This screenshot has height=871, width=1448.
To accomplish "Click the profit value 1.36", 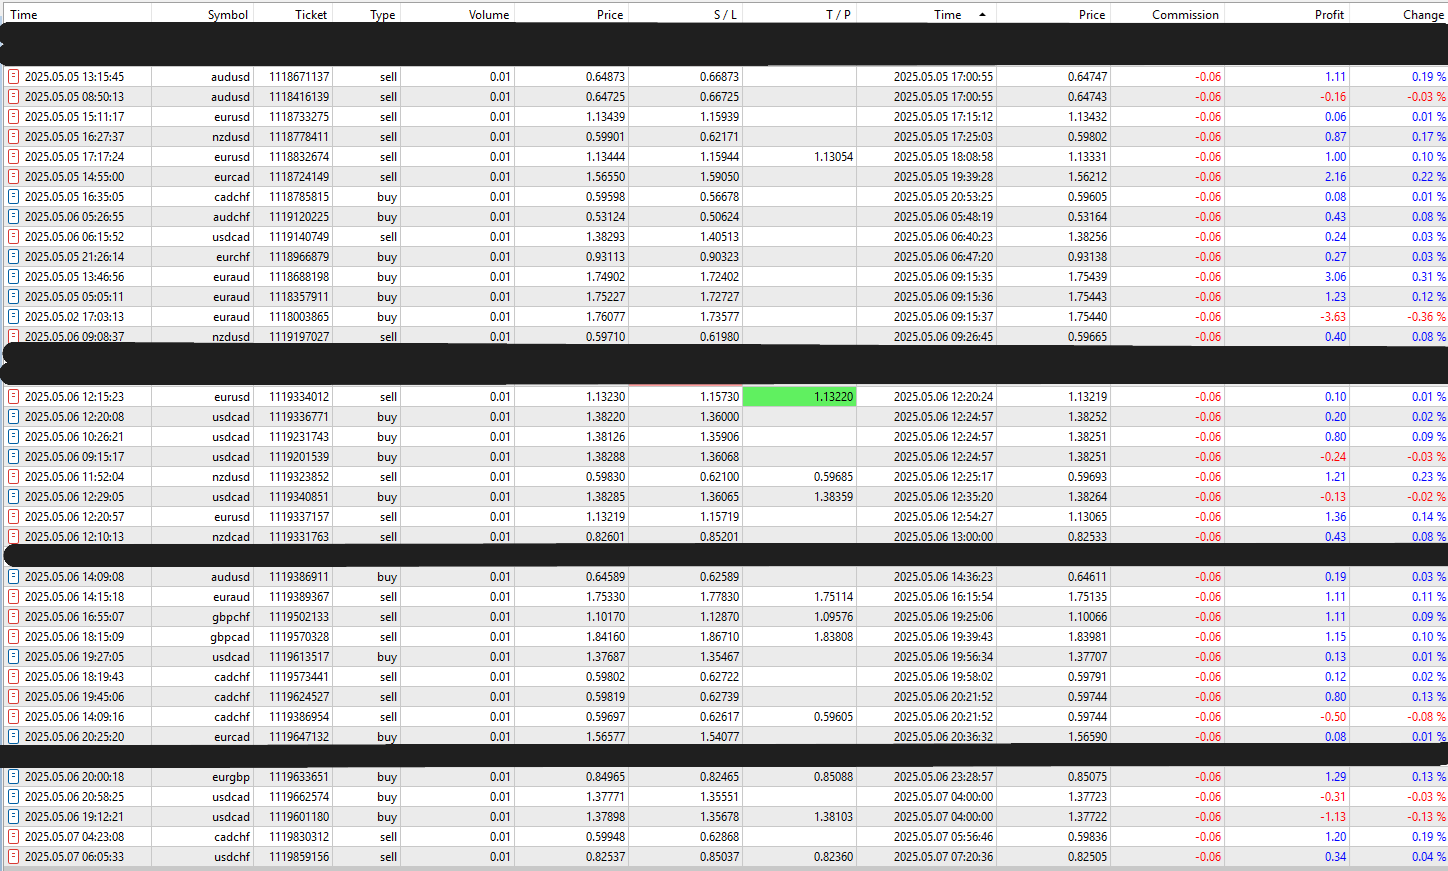I will [x=1335, y=517].
